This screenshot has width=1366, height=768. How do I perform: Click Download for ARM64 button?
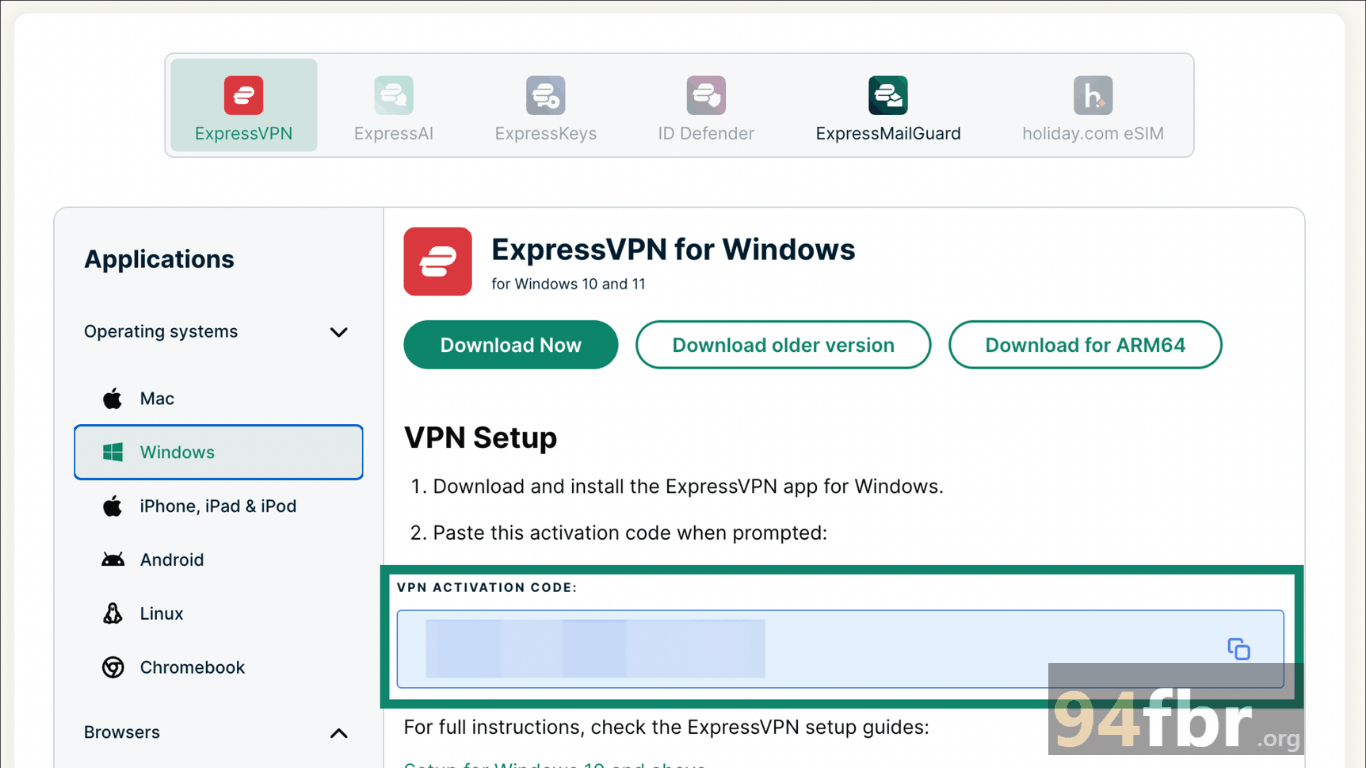tap(1085, 345)
